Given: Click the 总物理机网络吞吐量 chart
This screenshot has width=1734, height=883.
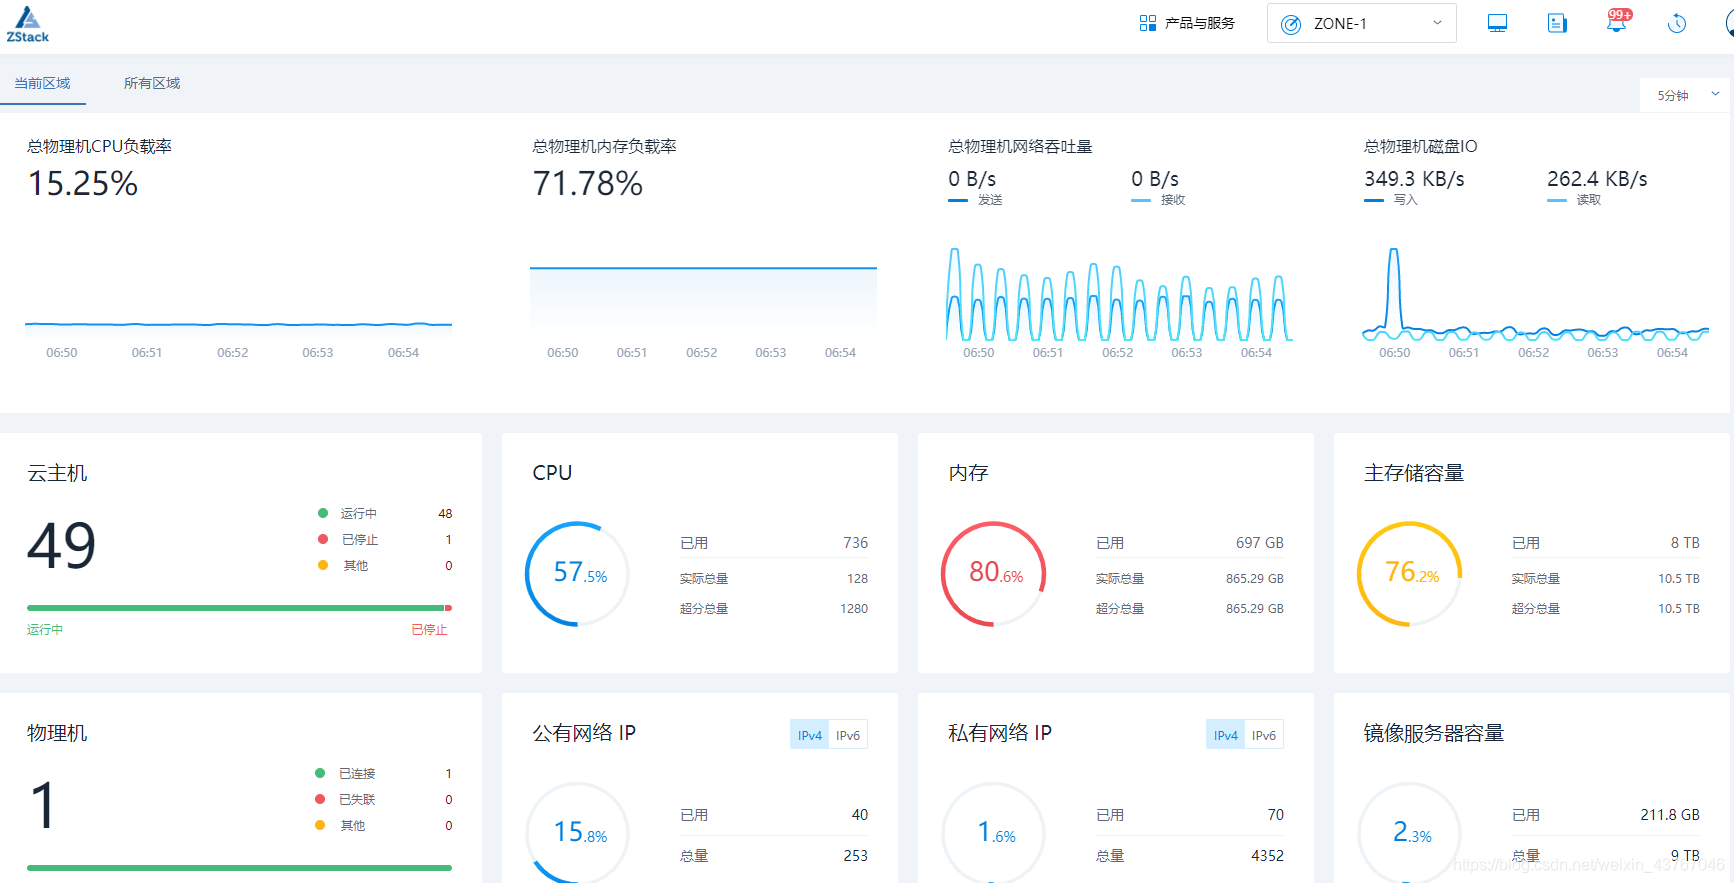Looking at the screenshot, I should (1119, 295).
